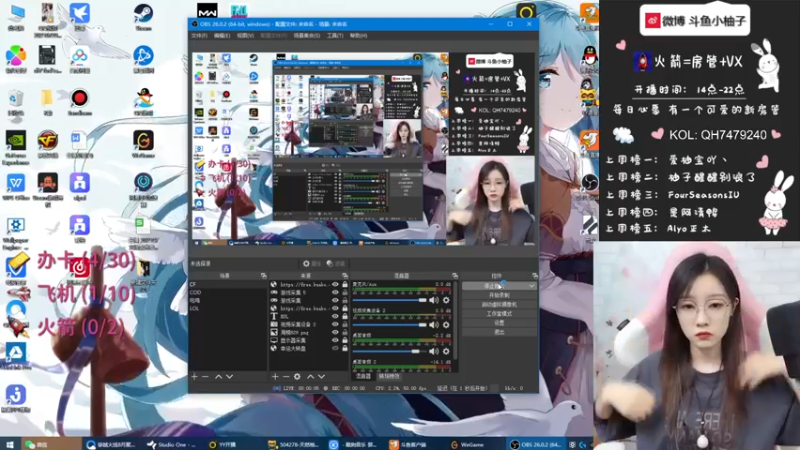Open the Steam desktop shortcut
The image size is (800, 450).
point(143,16)
